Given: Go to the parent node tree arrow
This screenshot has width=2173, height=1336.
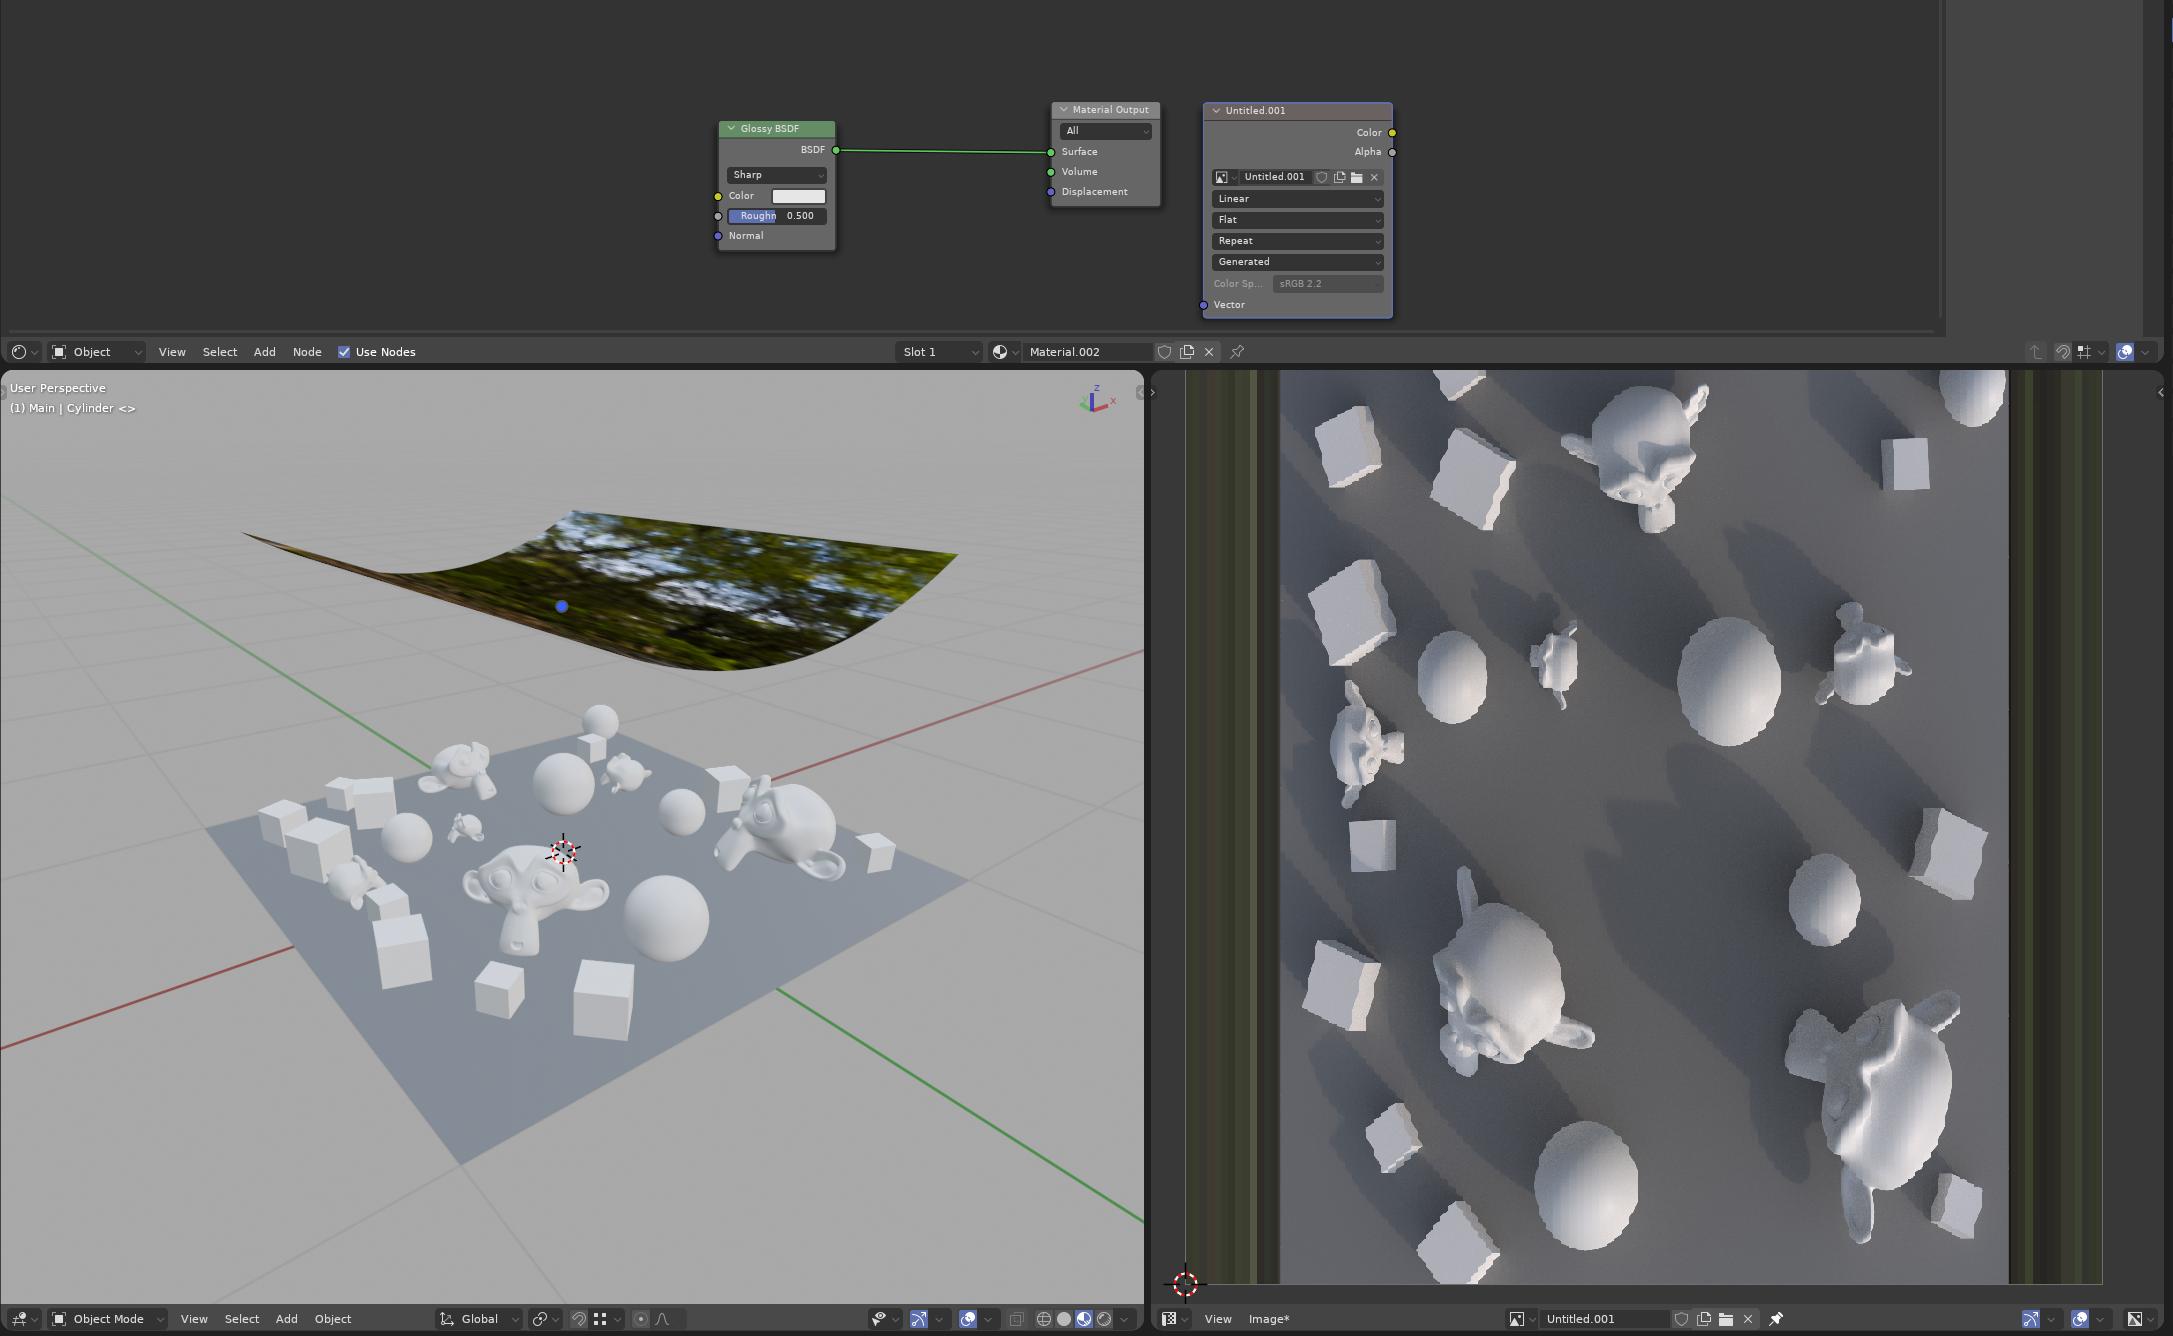Looking at the screenshot, I should tap(2035, 352).
